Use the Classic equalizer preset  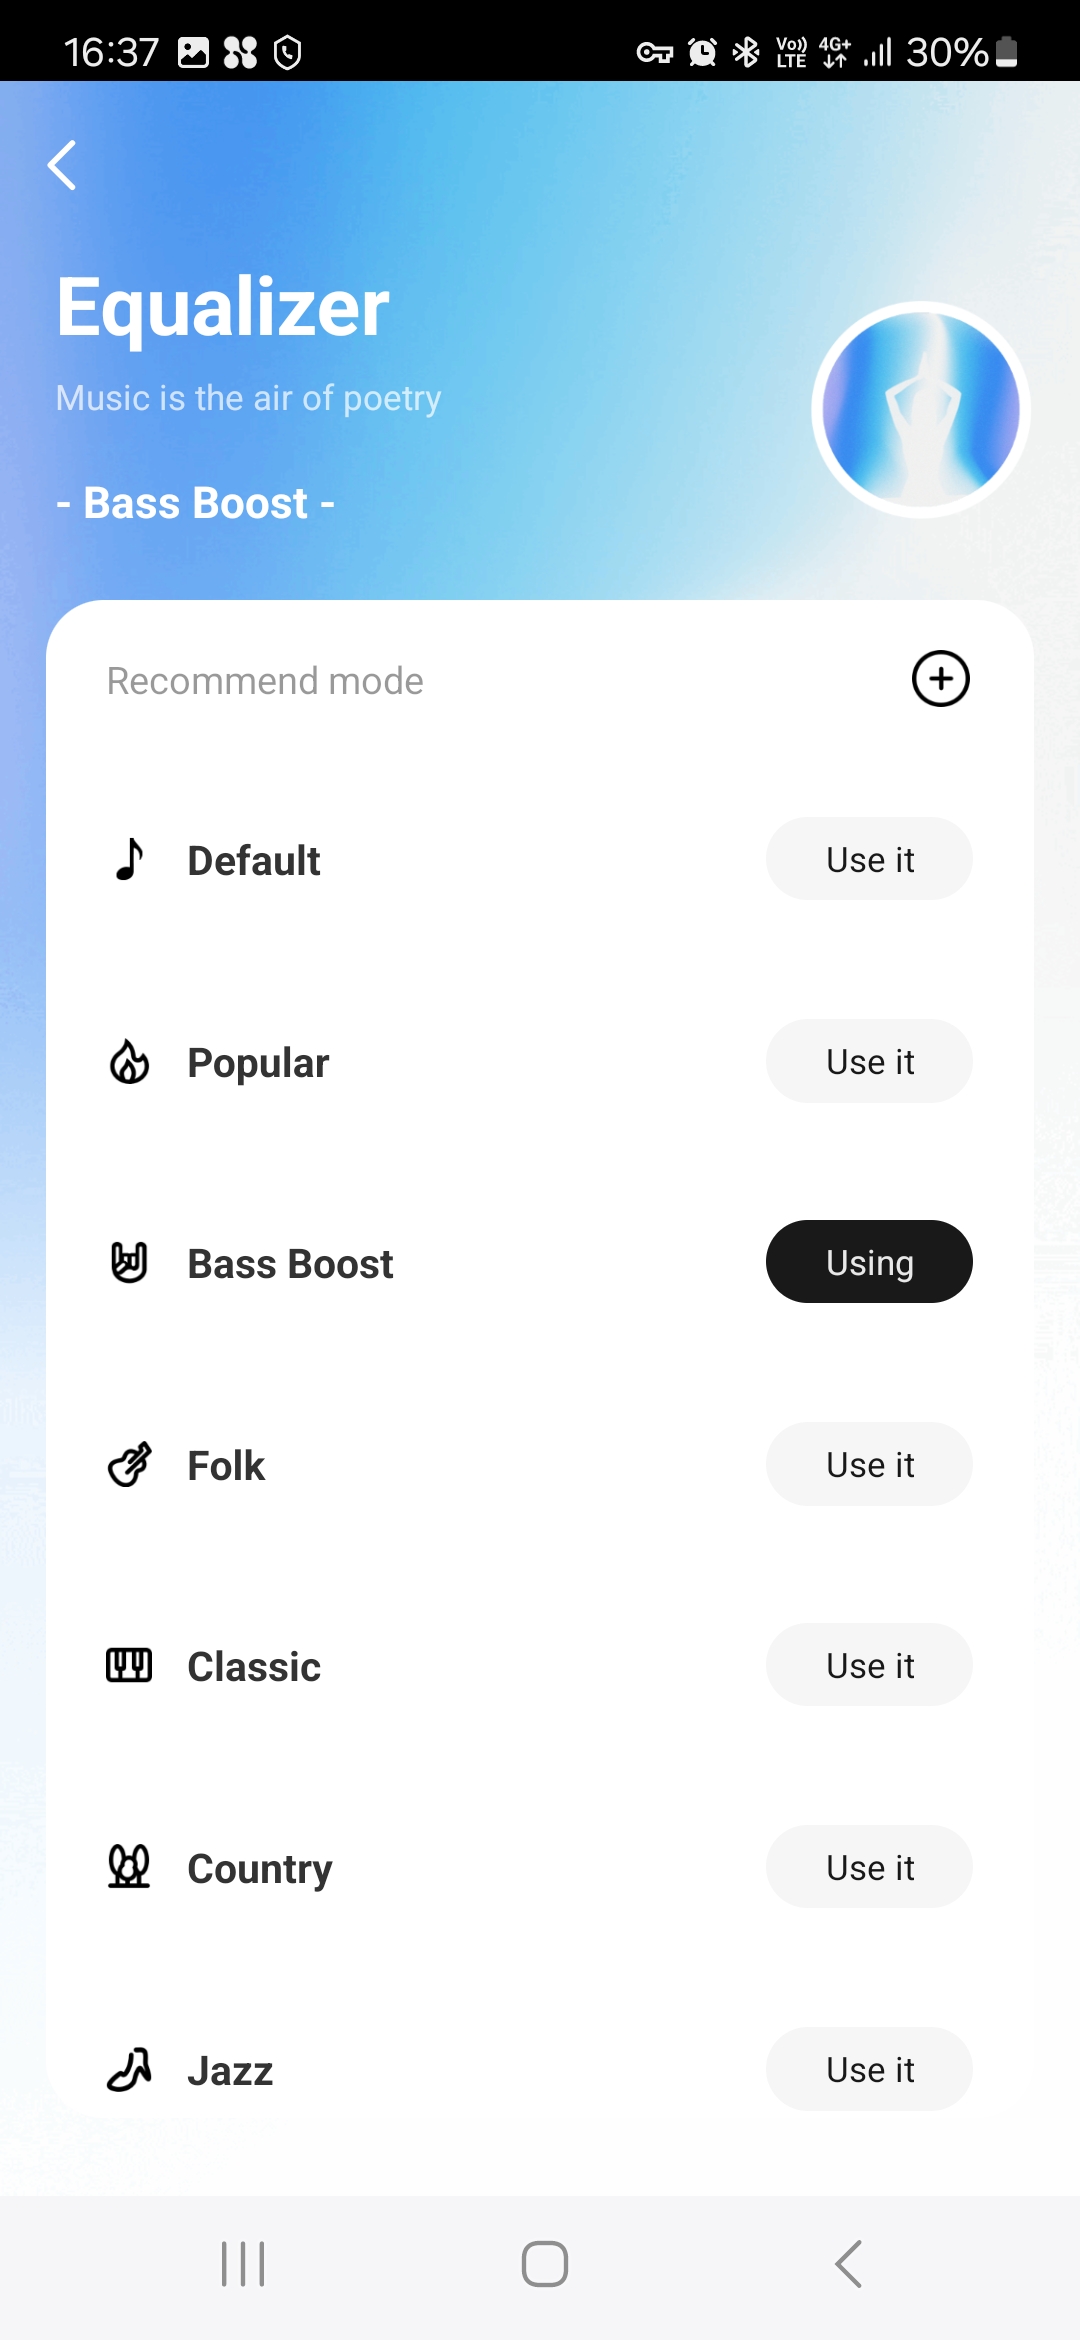tap(869, 1666)
